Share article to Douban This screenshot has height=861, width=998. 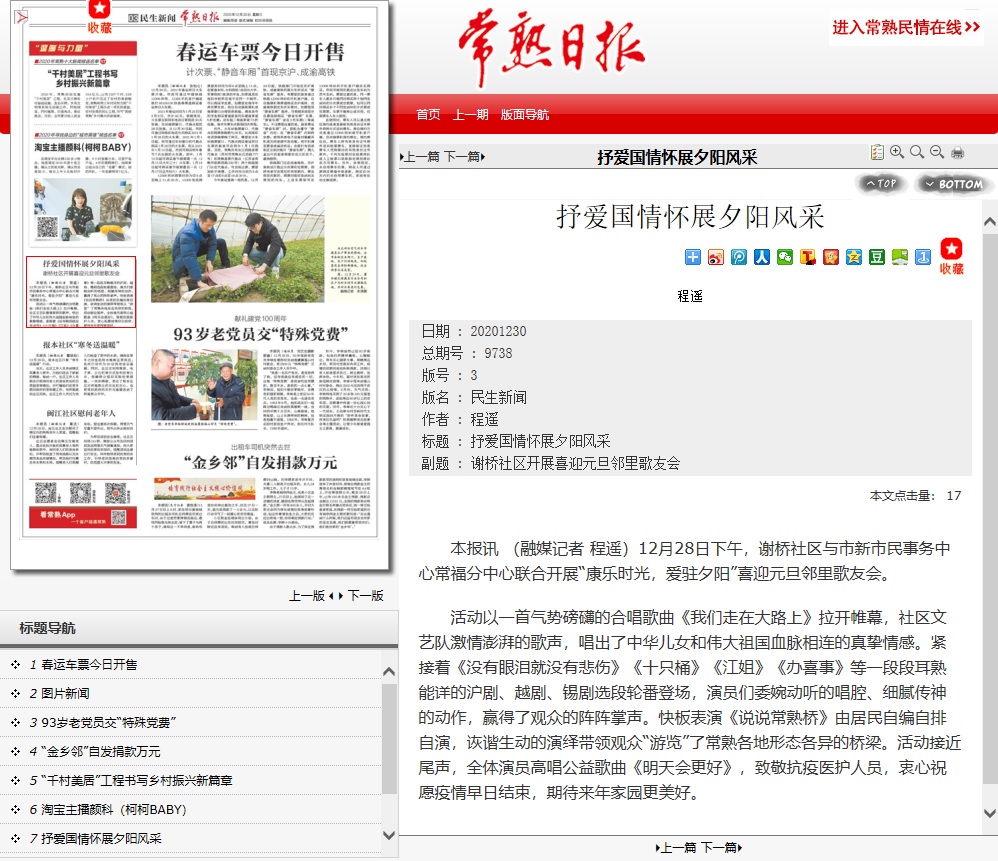[x=877, y=257]
